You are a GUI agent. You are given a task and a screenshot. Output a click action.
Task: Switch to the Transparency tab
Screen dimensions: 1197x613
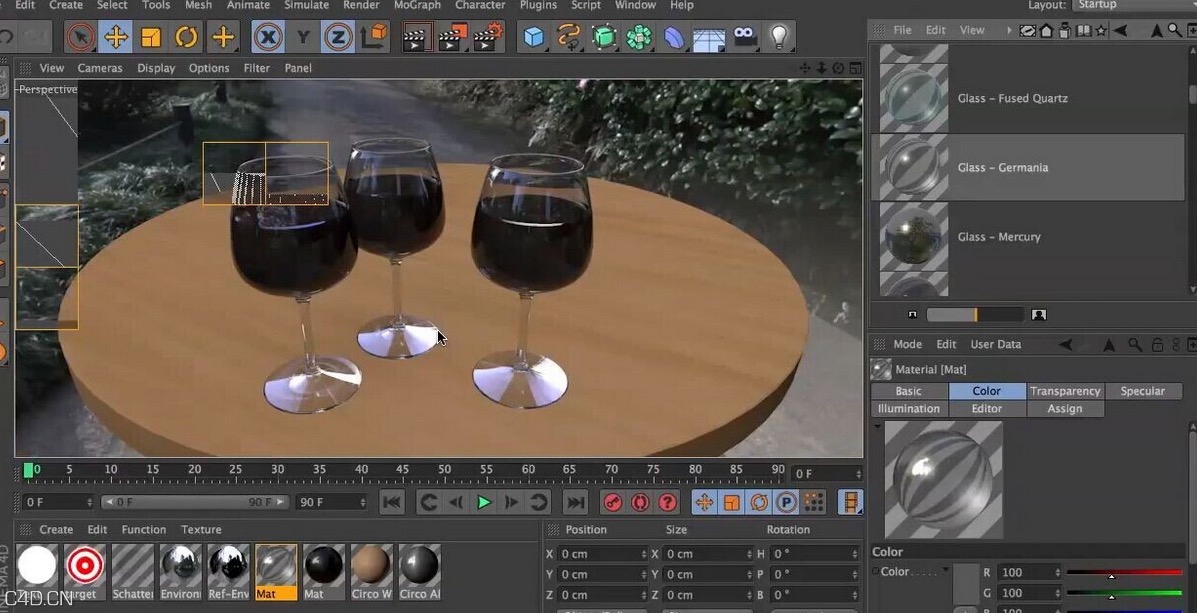click(1065, 390)
